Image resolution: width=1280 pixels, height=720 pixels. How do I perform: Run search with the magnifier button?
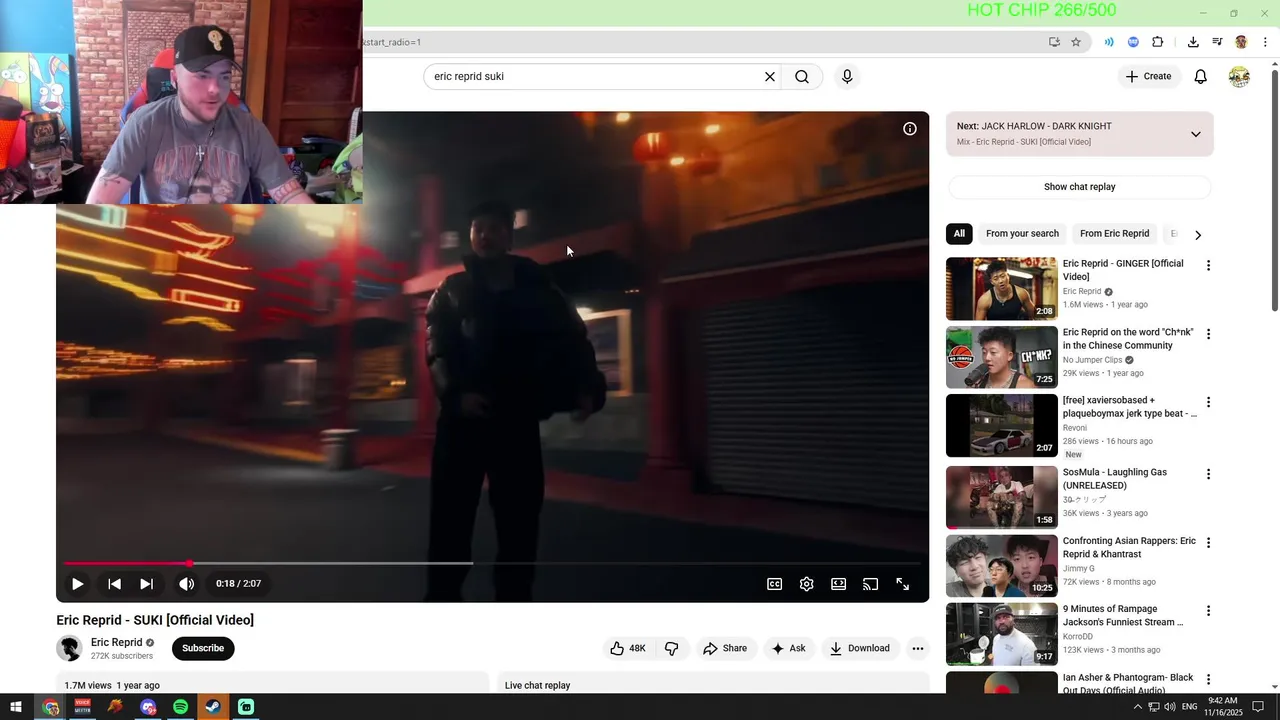click(802, 77)
